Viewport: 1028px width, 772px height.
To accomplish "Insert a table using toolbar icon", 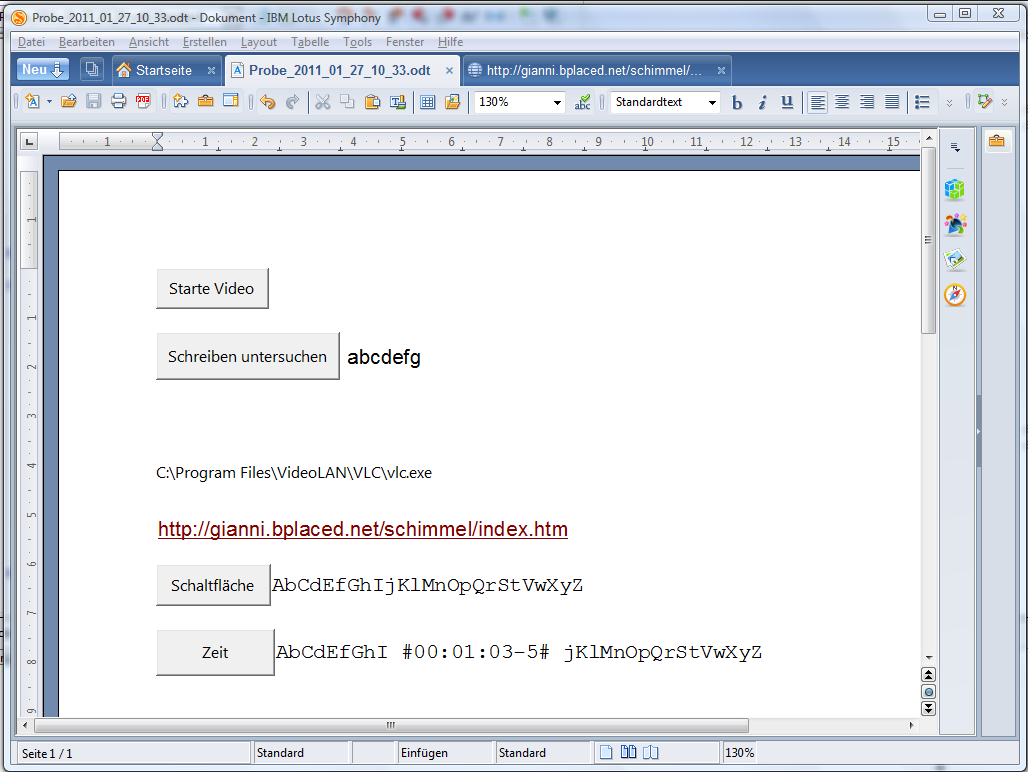I will (x=427, y=102).
